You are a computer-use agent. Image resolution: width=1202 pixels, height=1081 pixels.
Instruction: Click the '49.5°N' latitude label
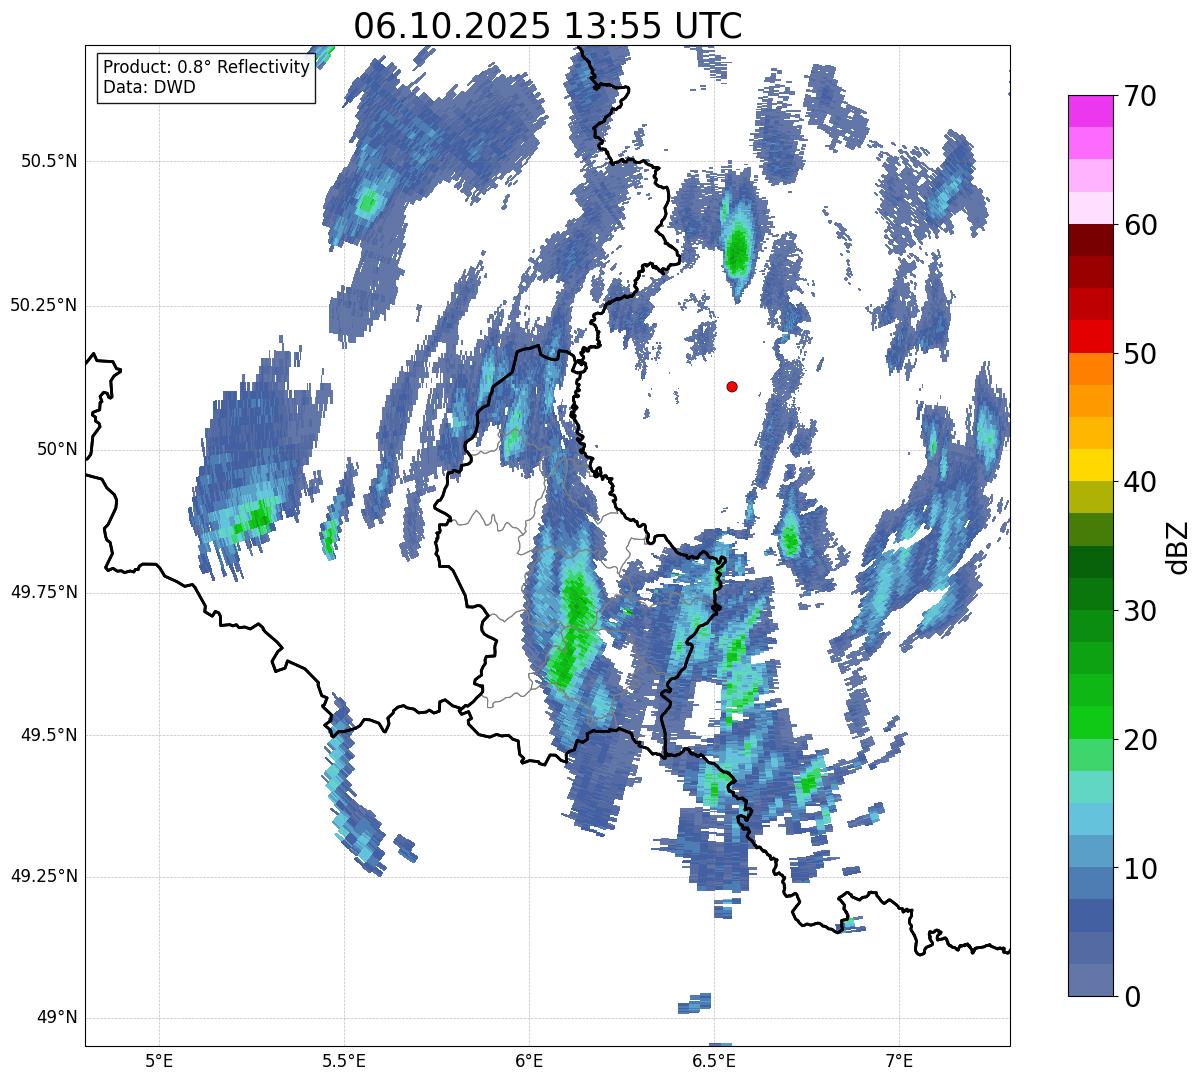click(49, 735)
